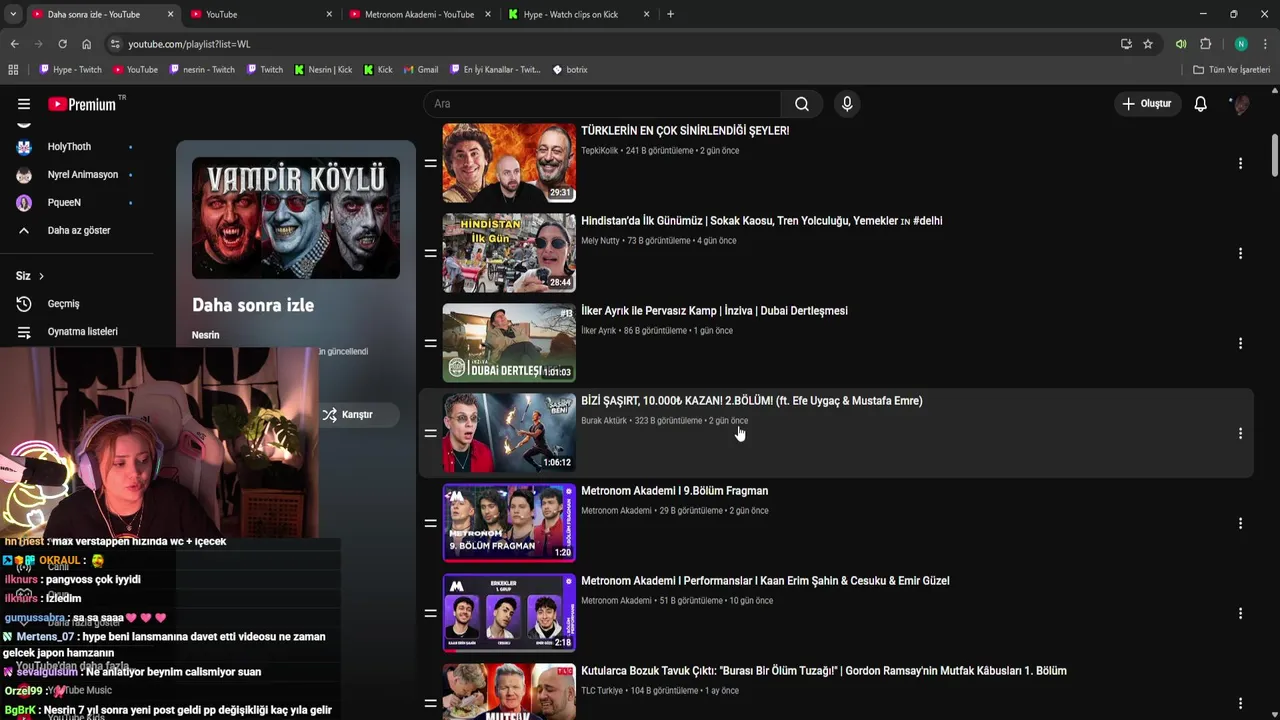Viewport: 1280px width, 720px height.
Task: View site information icon in address bar
Action: point(115,44)
